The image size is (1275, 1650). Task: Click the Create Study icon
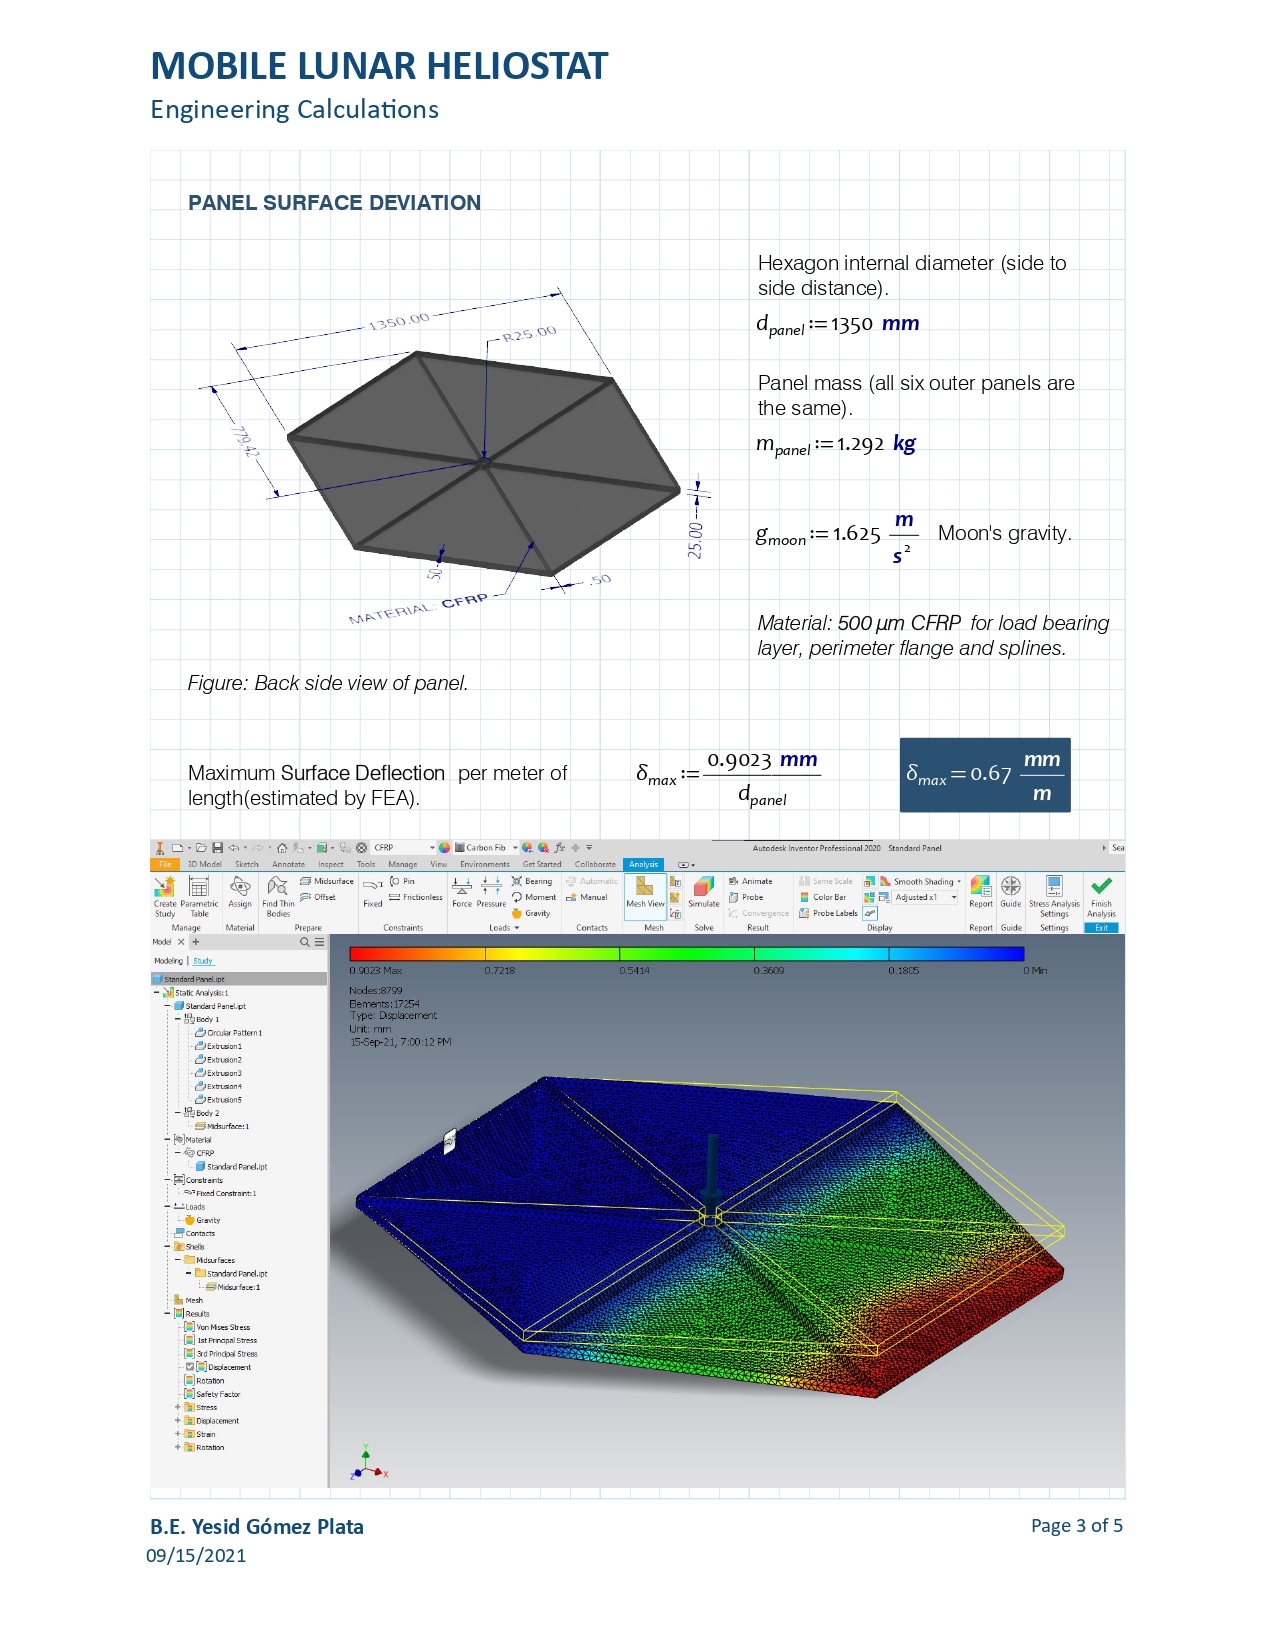click(165, 896)
